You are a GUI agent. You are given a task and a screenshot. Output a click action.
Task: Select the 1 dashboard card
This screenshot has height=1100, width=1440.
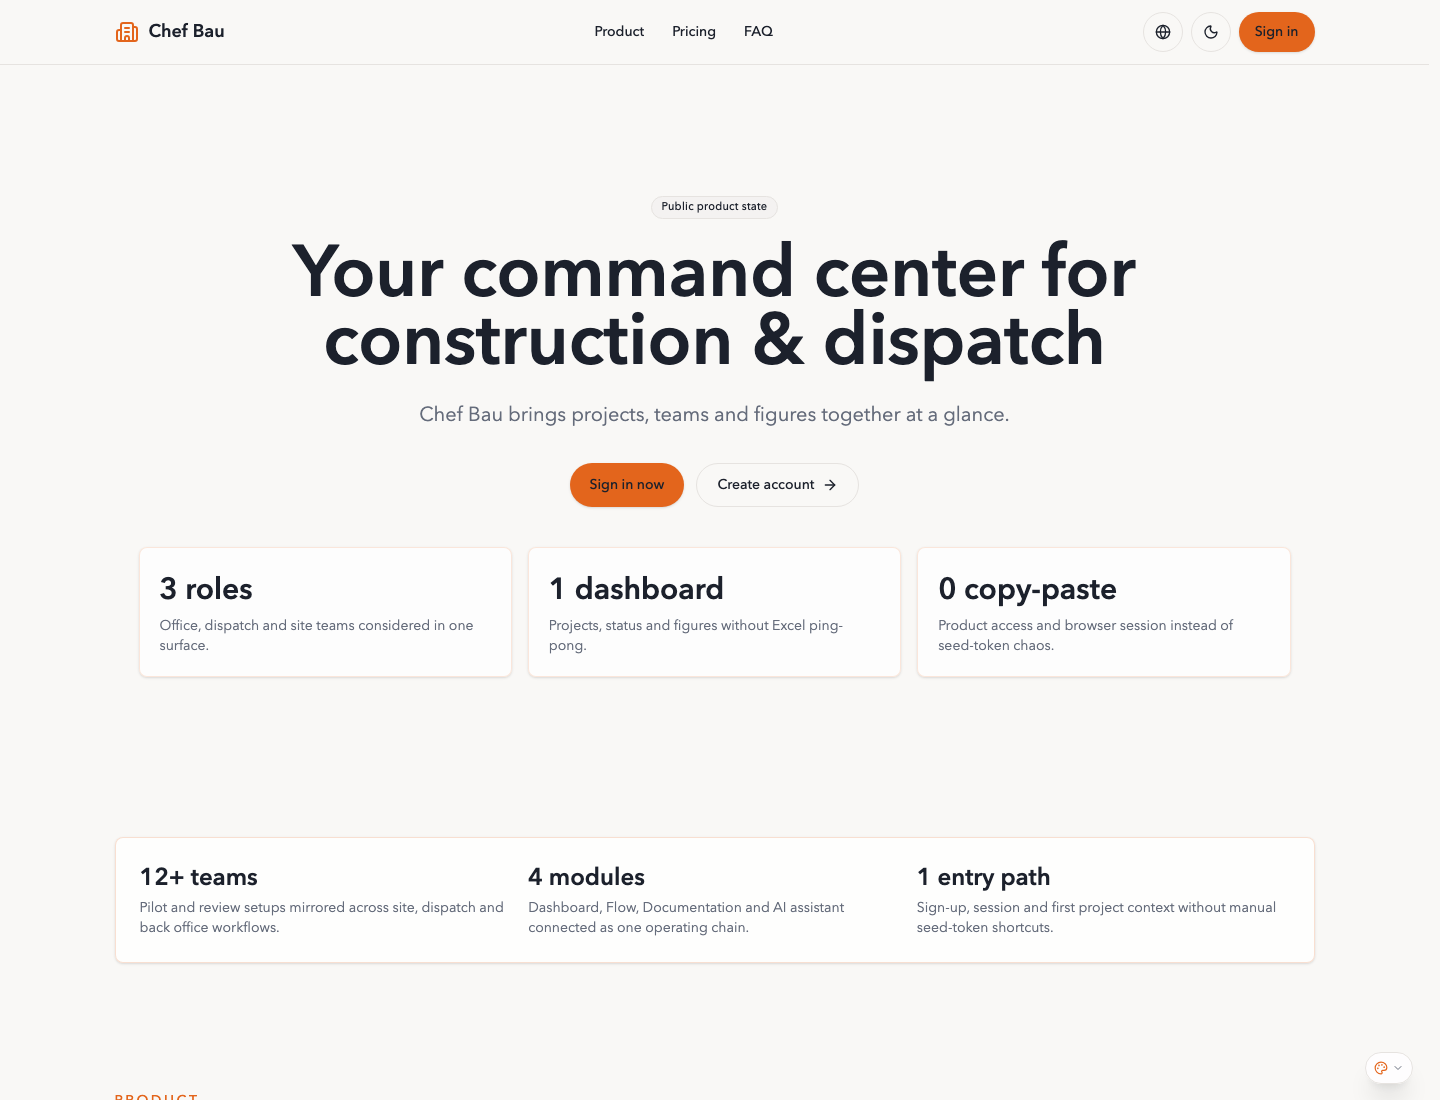[x=714, y=612]
